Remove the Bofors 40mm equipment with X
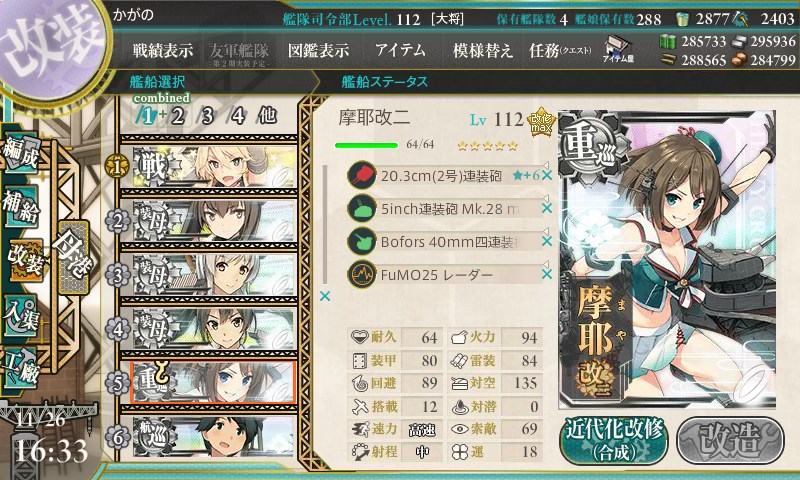 (x=547, y=241)
